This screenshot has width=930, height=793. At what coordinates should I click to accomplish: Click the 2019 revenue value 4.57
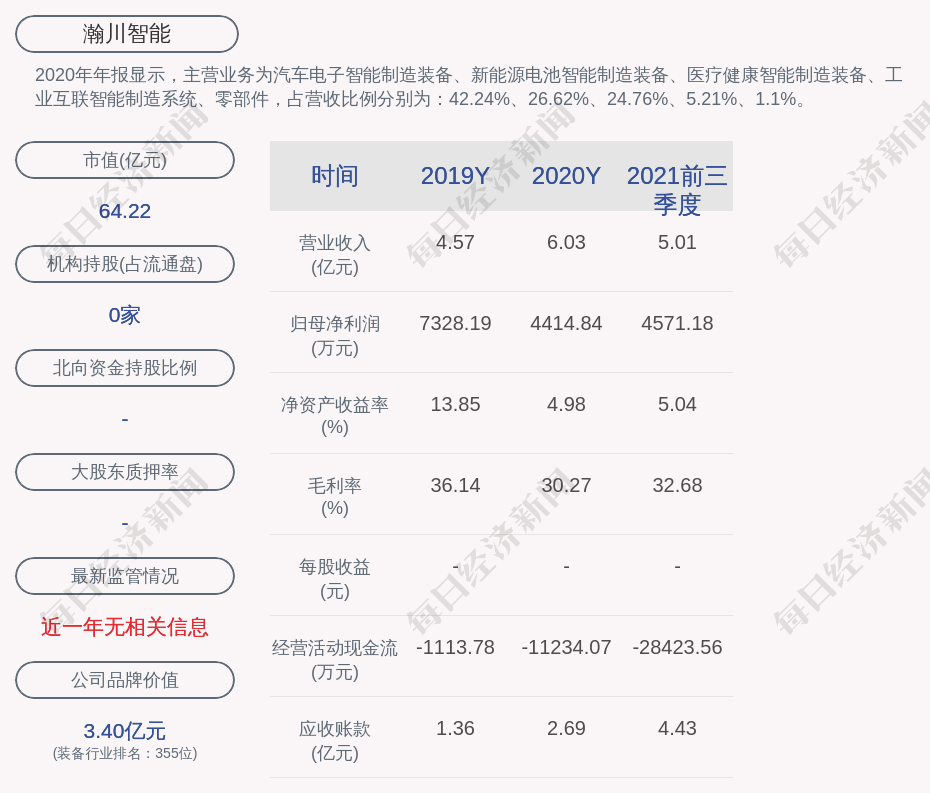click(x=455, y=243)
